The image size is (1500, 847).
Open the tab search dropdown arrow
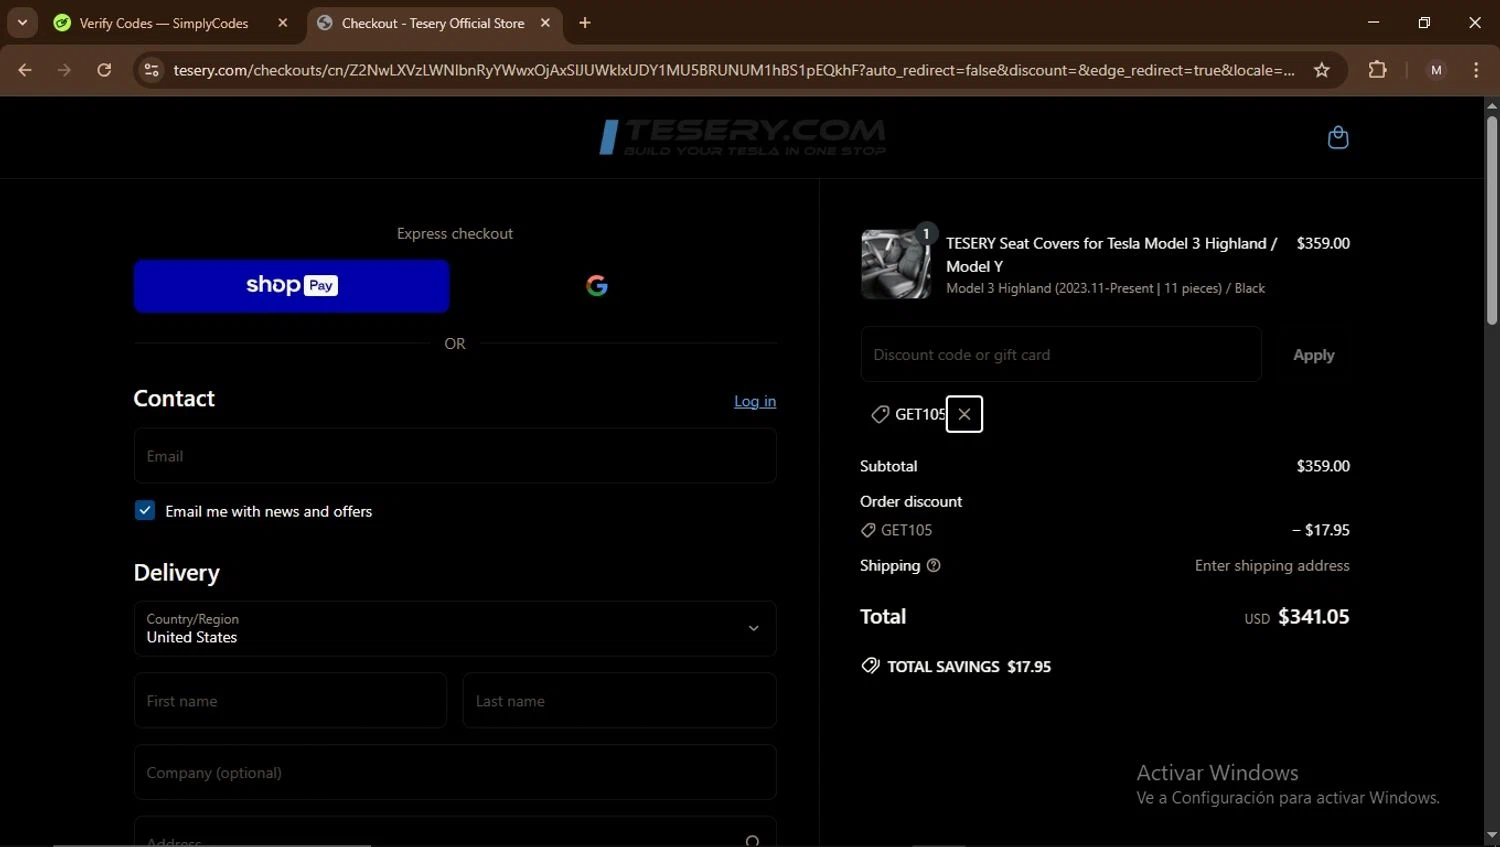pos(22,23)
